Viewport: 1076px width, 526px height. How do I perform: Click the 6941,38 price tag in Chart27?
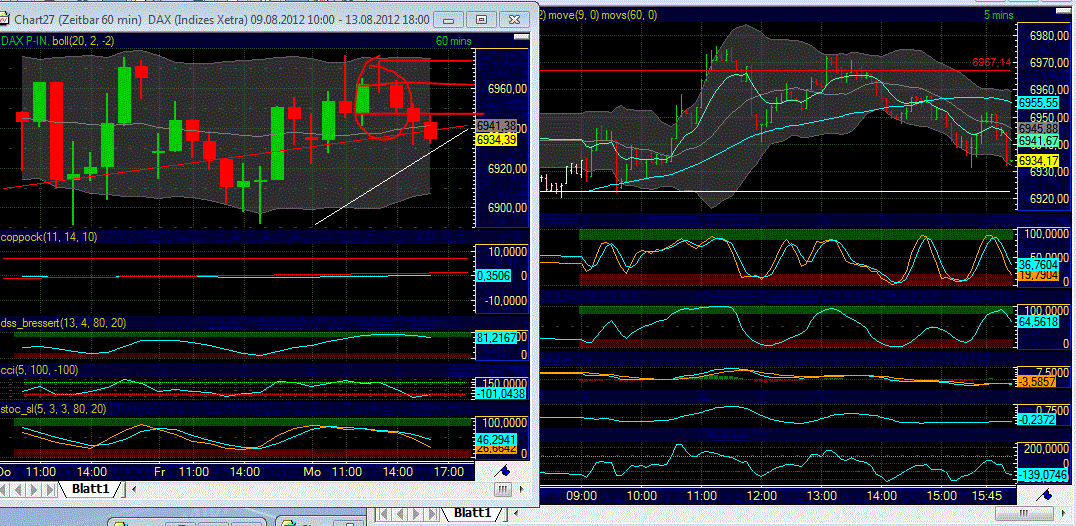495,125
